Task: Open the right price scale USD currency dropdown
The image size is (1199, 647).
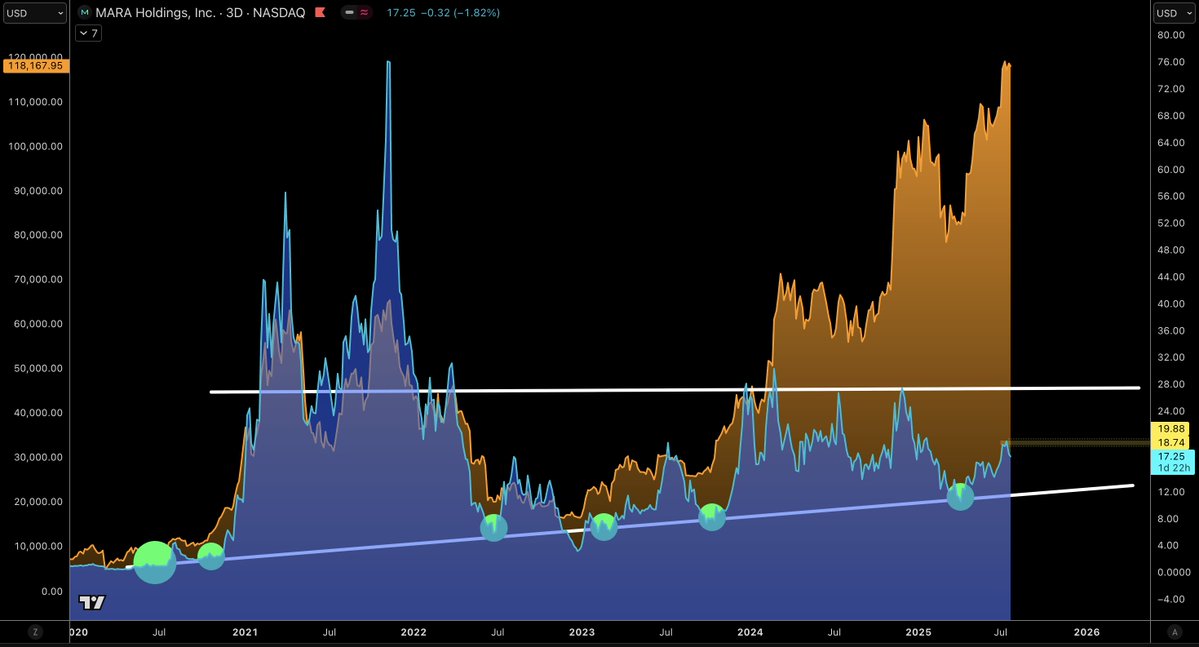Action: (x=1175, y=13)
